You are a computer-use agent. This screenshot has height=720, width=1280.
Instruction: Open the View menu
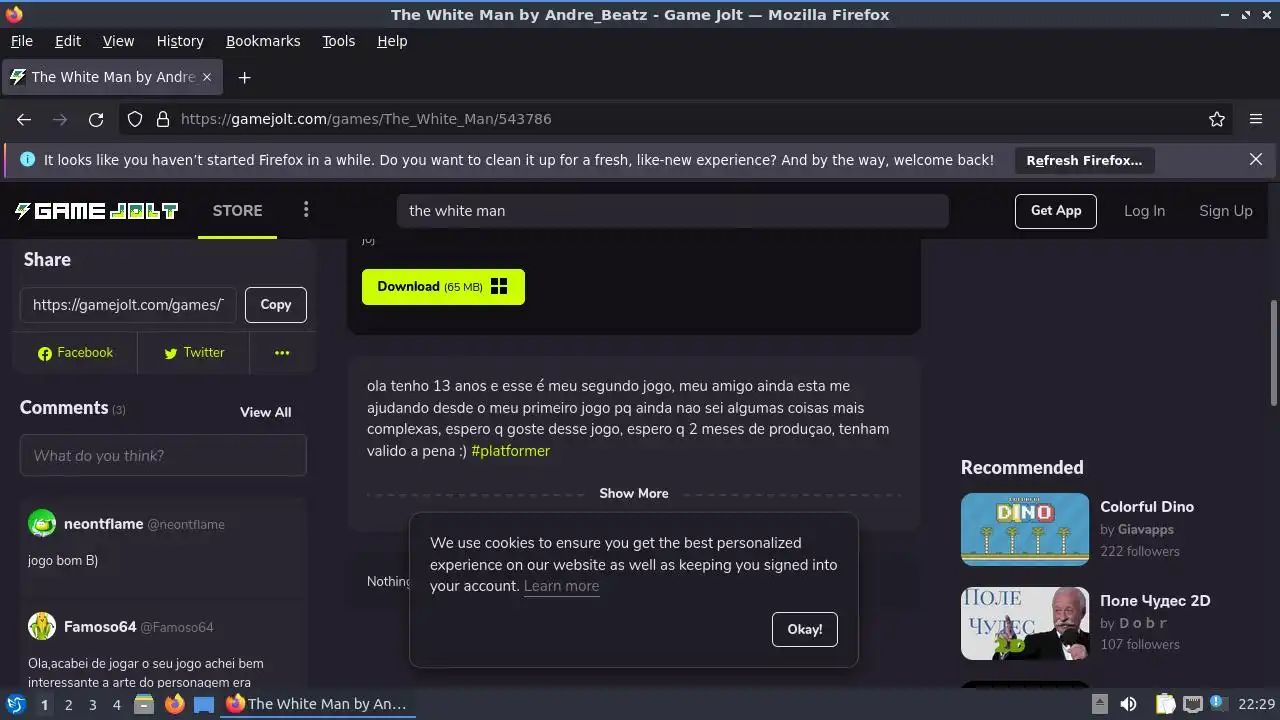click(x=118, y=41)
